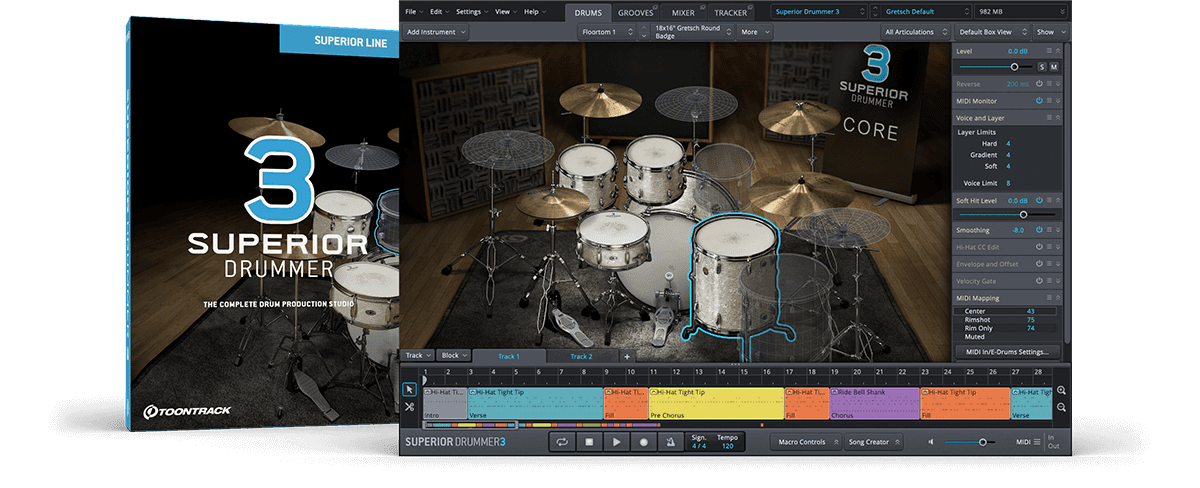The width and height of the screenshot is (1200, 488).
Task: Open the MIDI Mapping section menu icon
Action: (1048, 298)
